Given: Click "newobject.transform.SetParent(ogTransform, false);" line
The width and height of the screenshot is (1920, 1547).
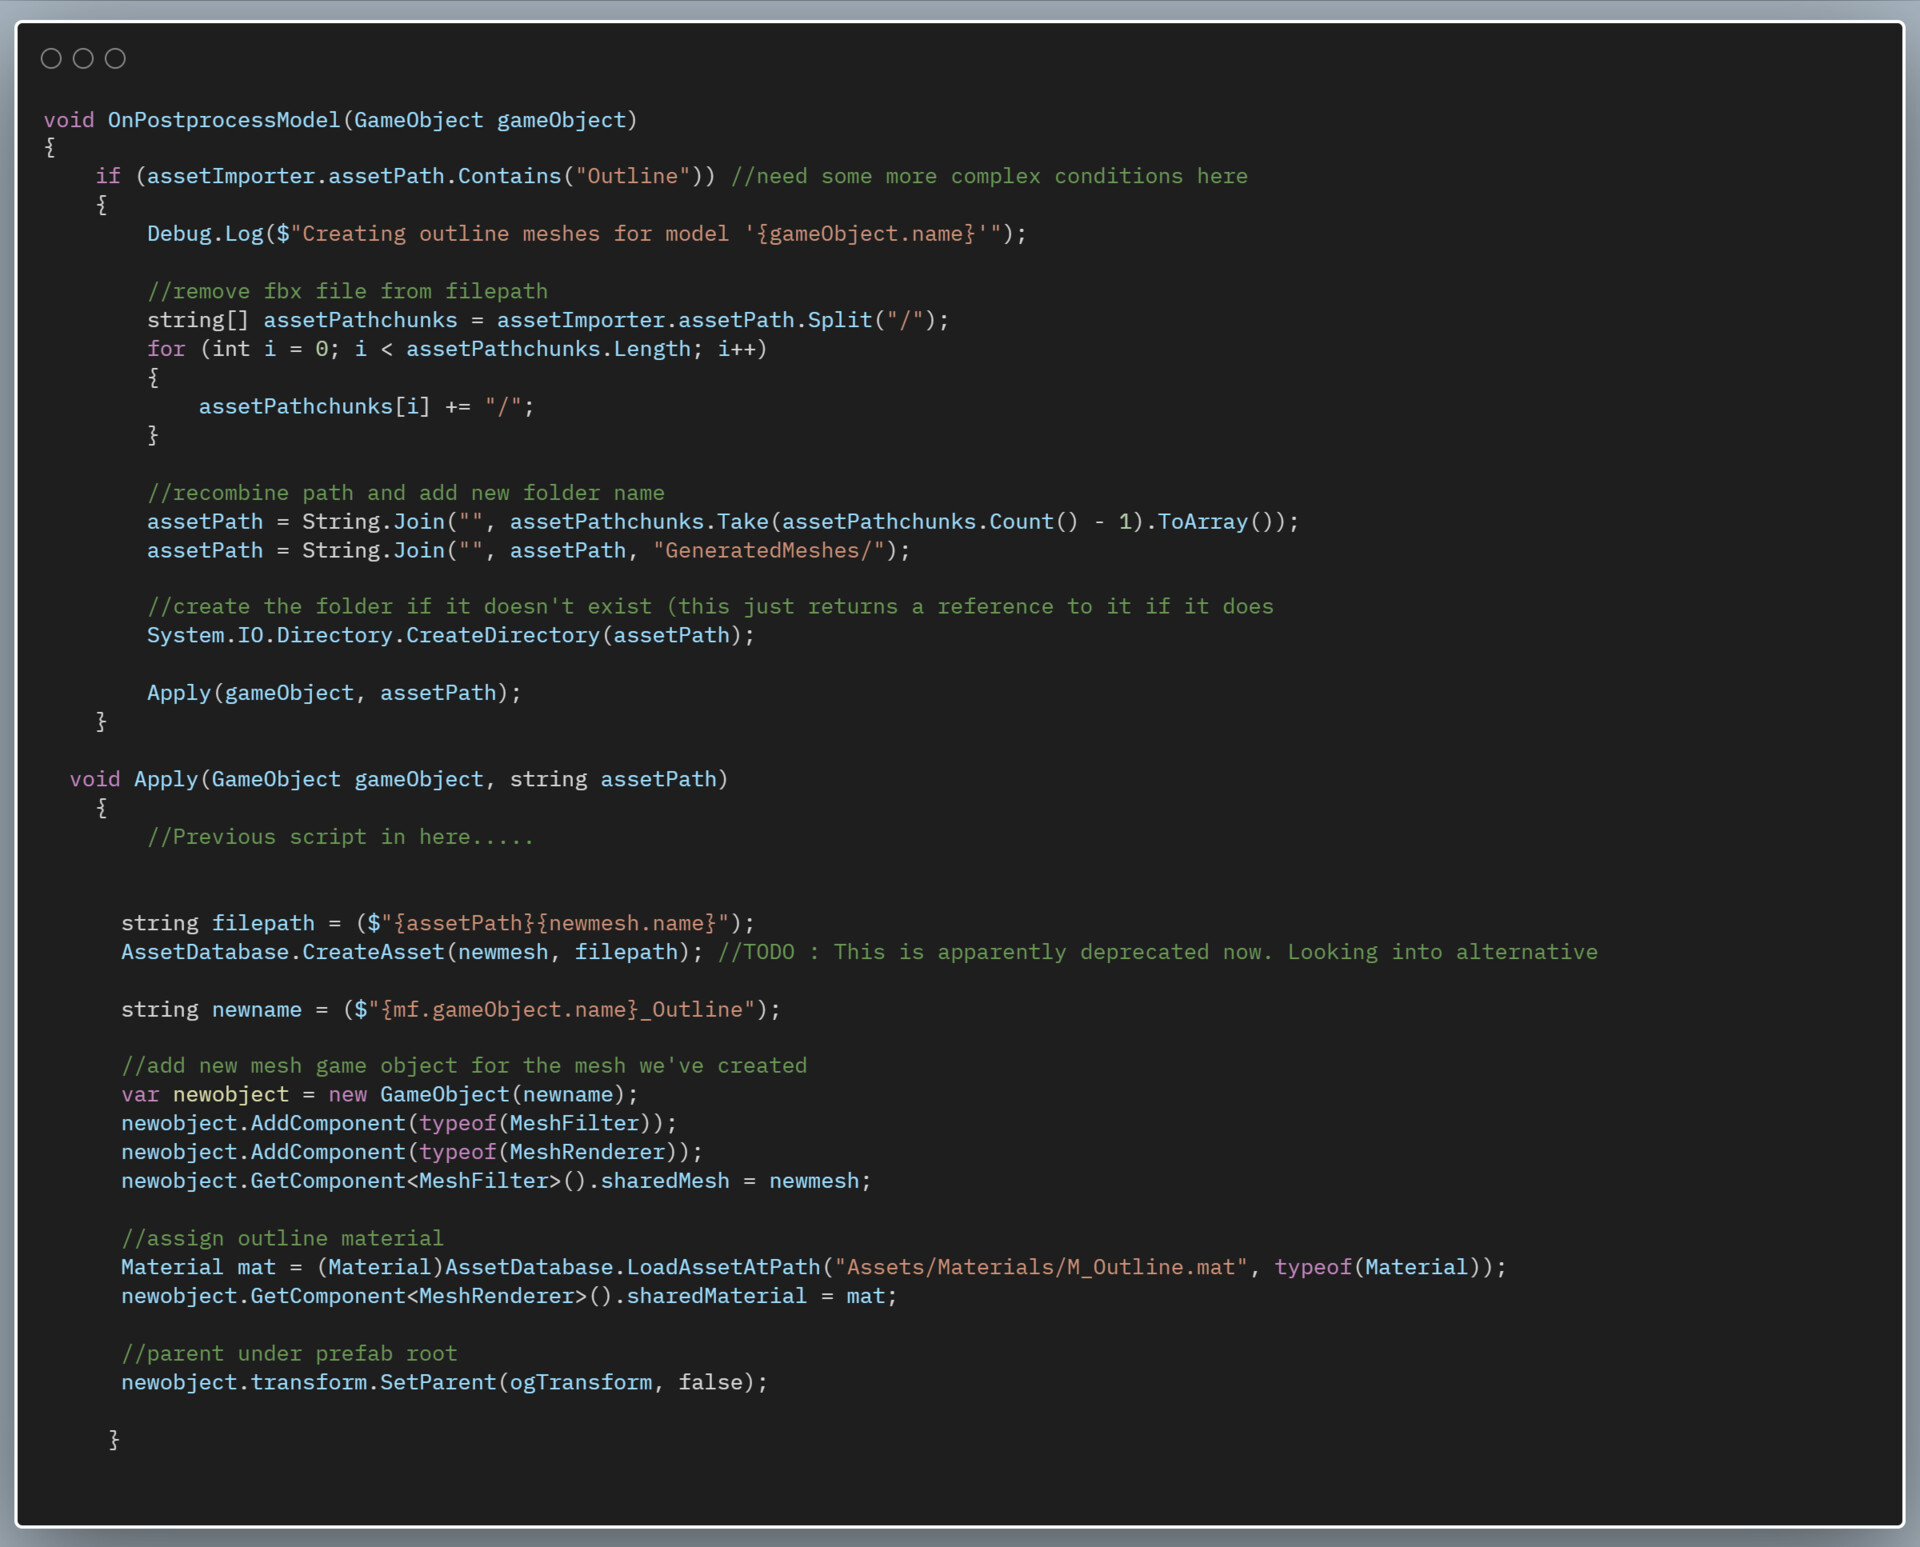Looking at the screenshot, I should pos(444,1382).
